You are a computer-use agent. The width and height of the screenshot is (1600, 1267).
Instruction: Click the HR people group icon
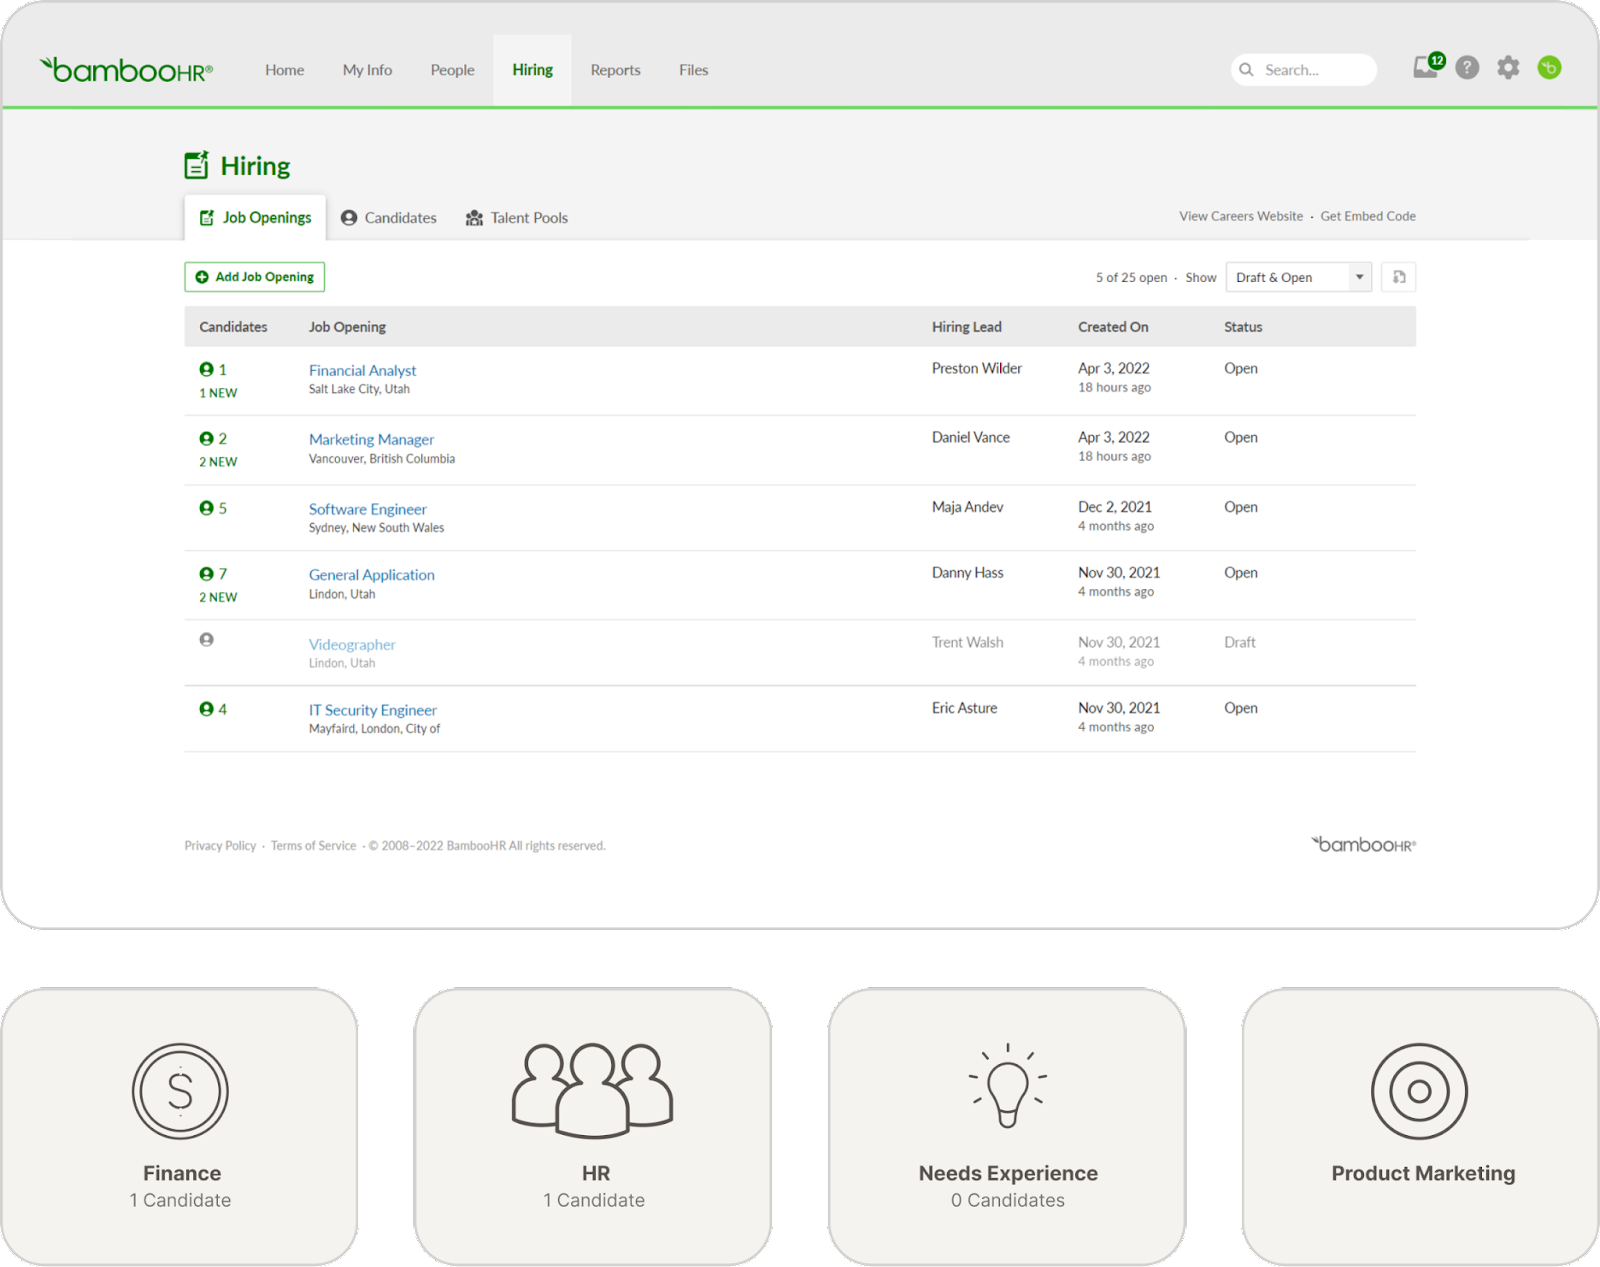[x=593, y=1090]
